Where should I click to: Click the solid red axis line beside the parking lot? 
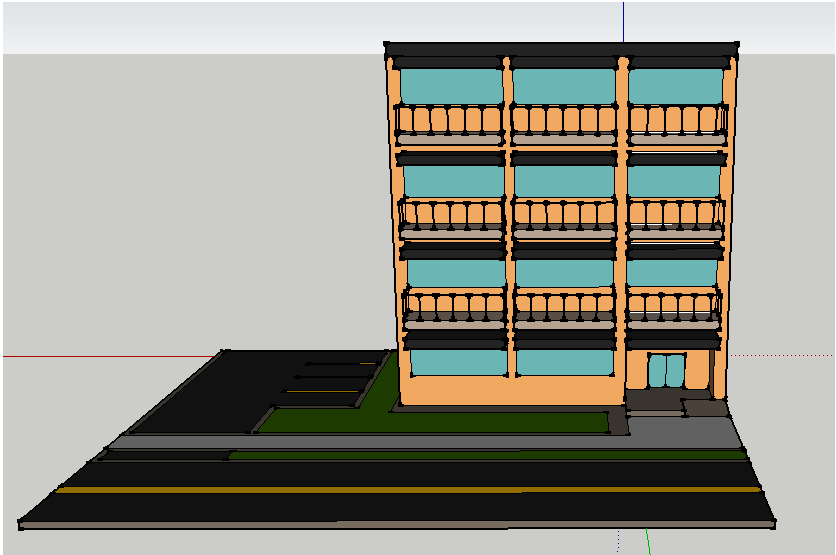(x=109, y=356)
